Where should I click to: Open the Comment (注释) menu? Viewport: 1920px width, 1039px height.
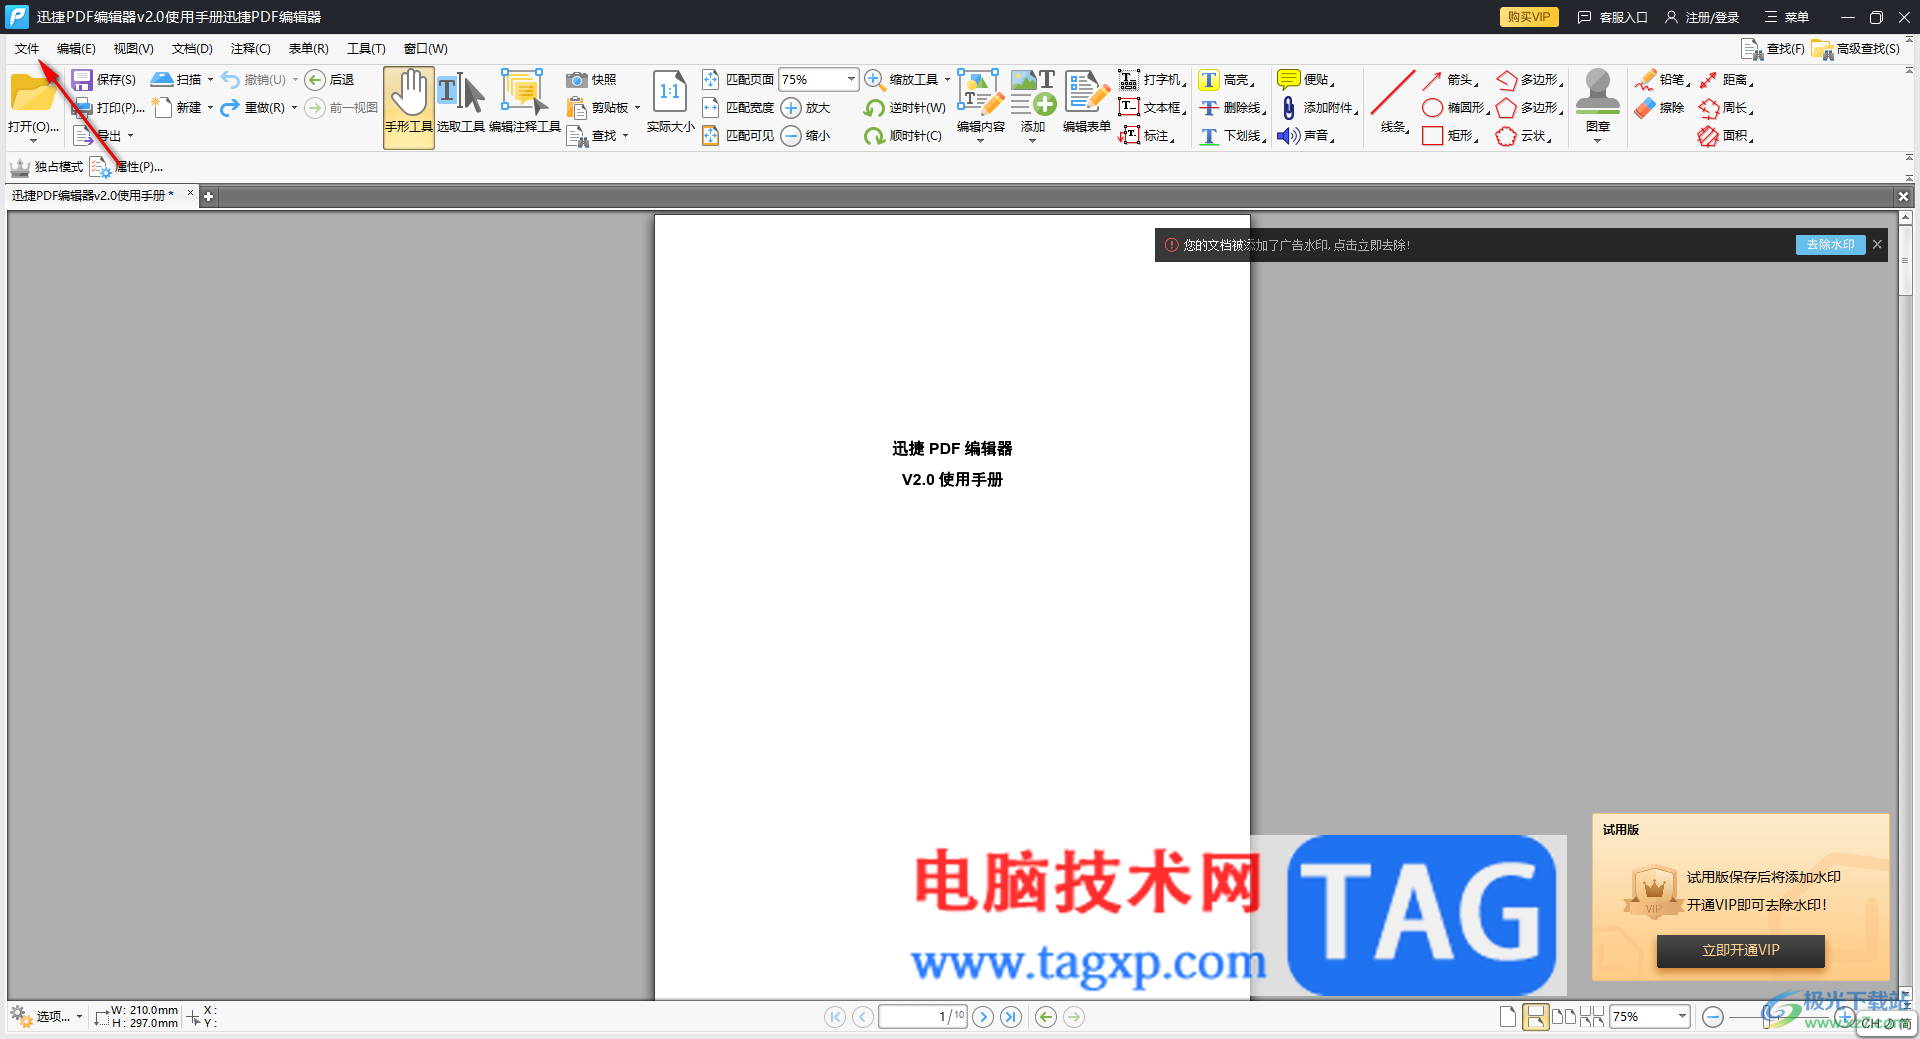tap(250, 49)
